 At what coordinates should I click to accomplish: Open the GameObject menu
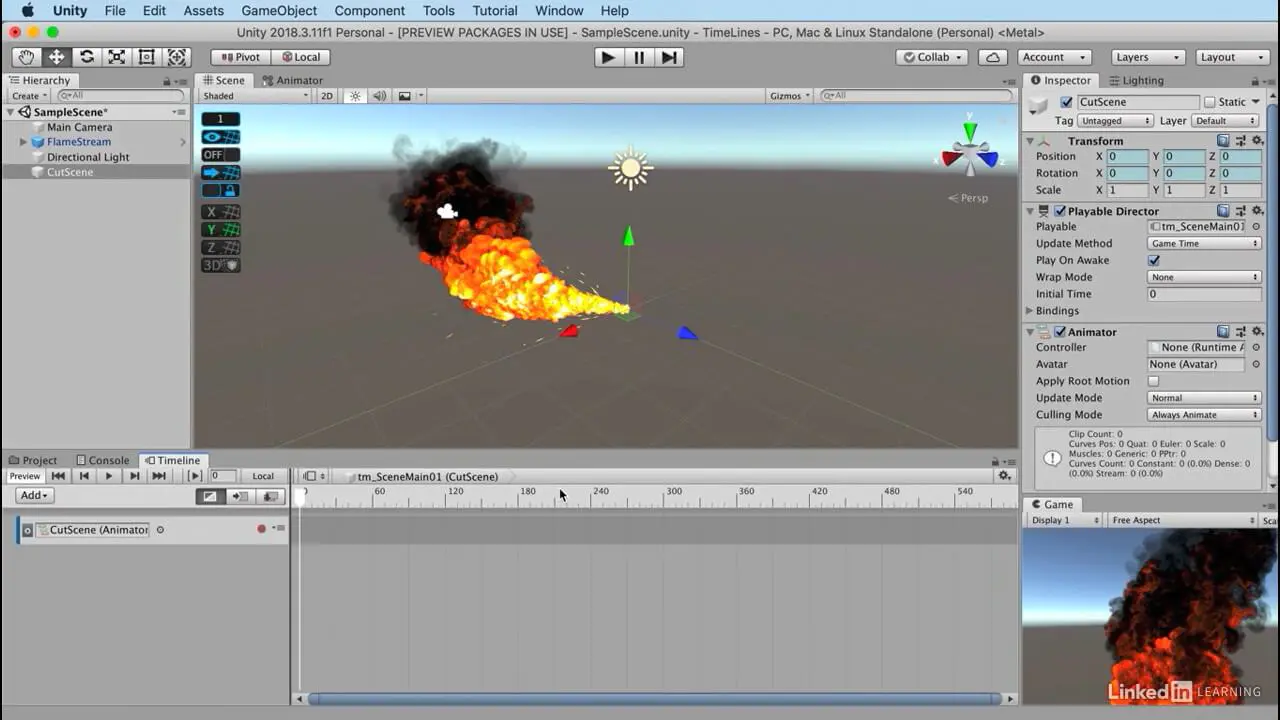[279, 10]
